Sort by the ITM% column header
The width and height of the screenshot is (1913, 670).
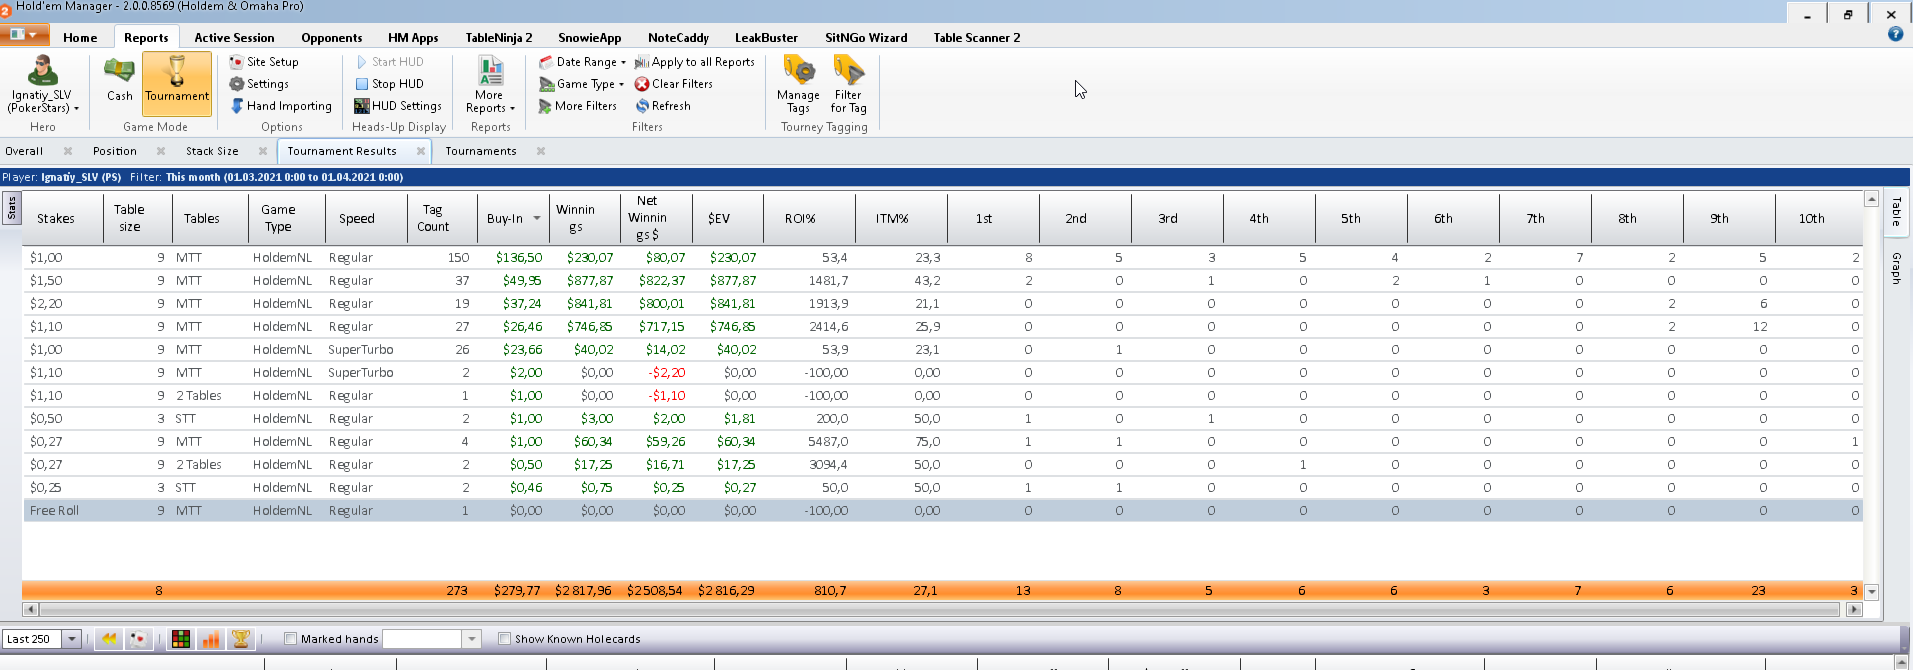[901, 218]
